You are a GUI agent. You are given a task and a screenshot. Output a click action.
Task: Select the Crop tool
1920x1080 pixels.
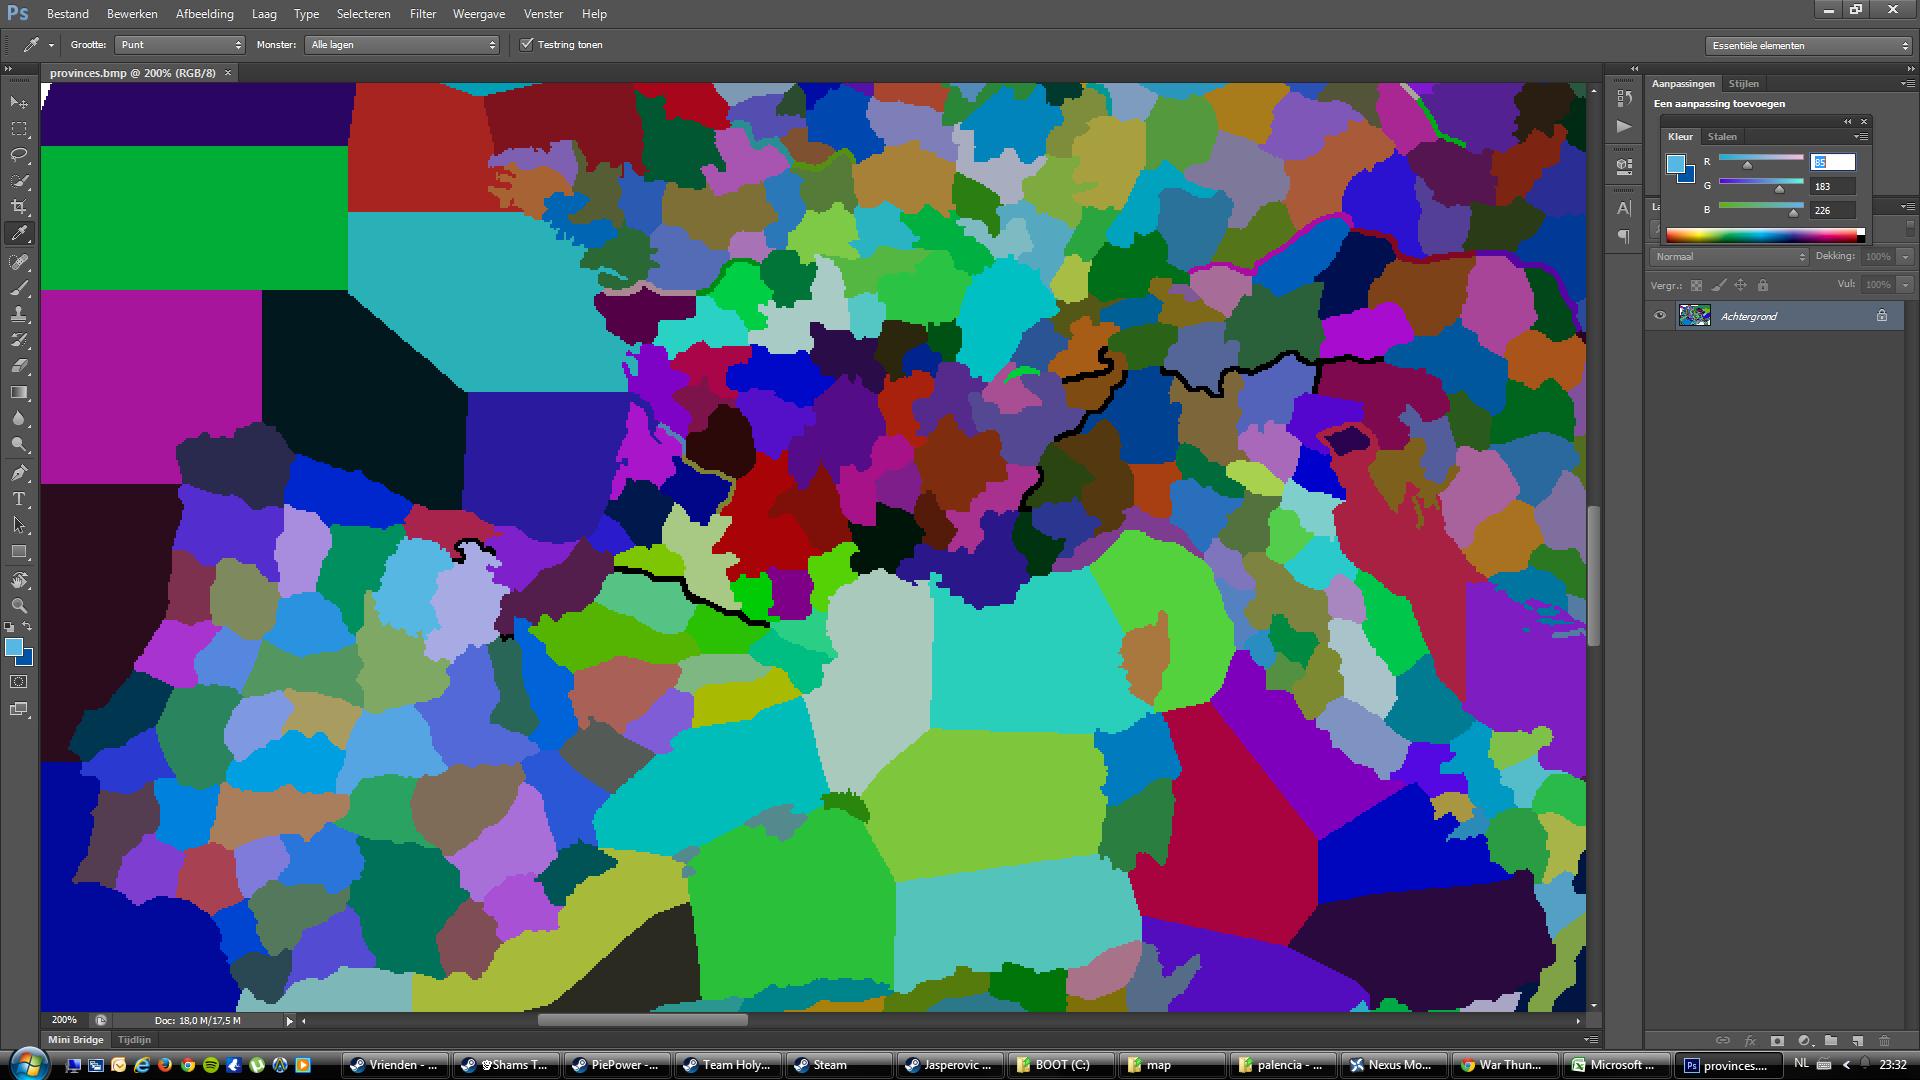pos(19,207)
